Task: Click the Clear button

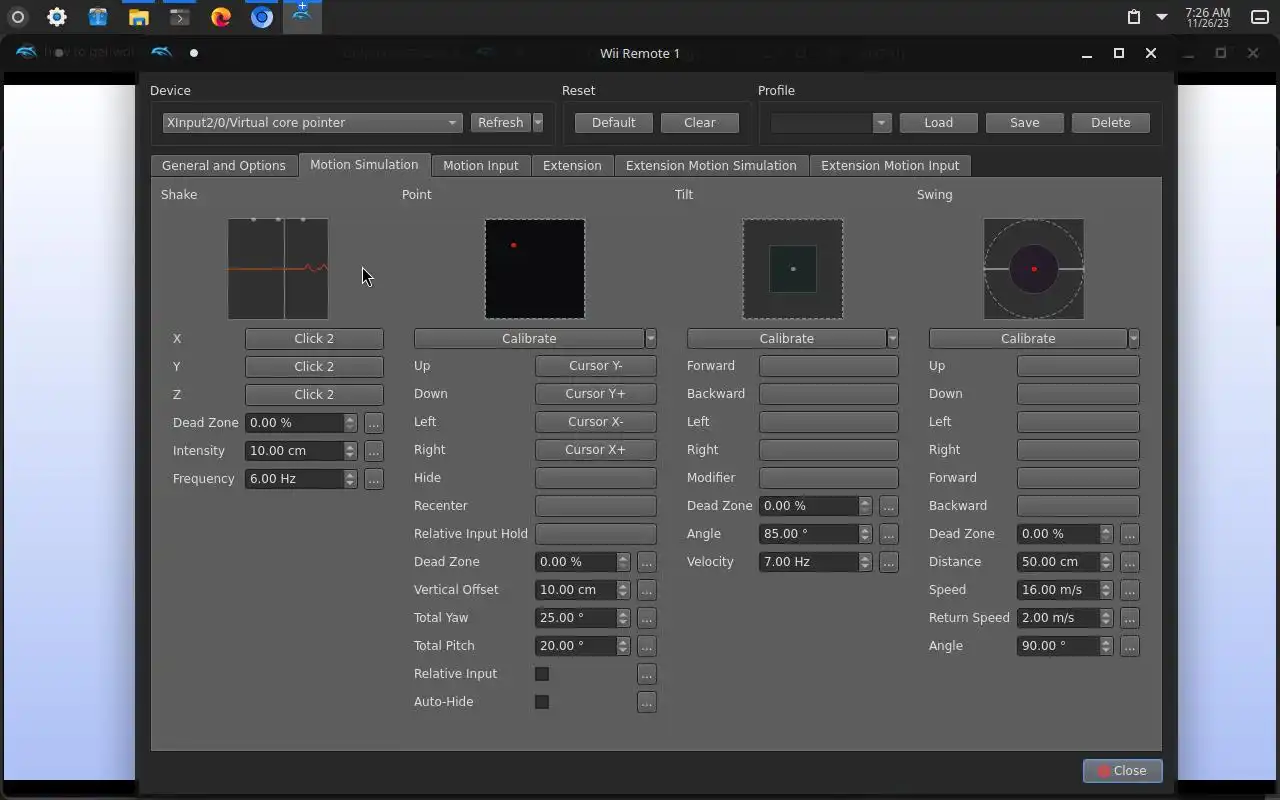Action: (700, 122)
